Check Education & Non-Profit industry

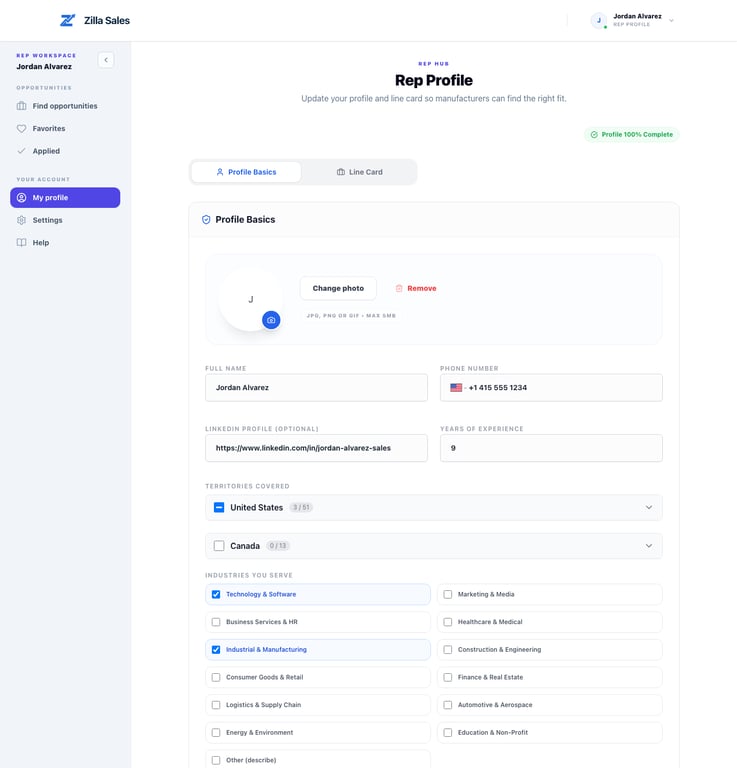[x=448, y=733]
